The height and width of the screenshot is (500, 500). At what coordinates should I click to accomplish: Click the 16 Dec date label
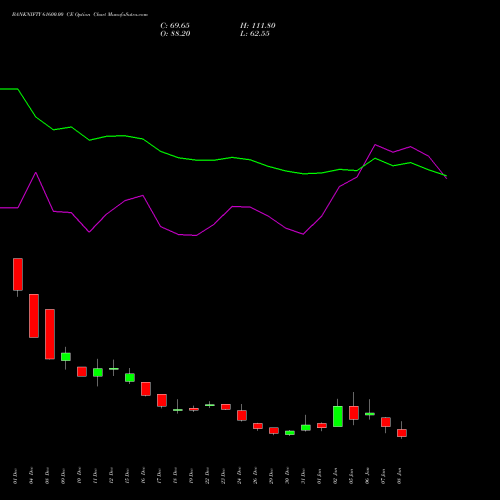(x=143, y=476)
